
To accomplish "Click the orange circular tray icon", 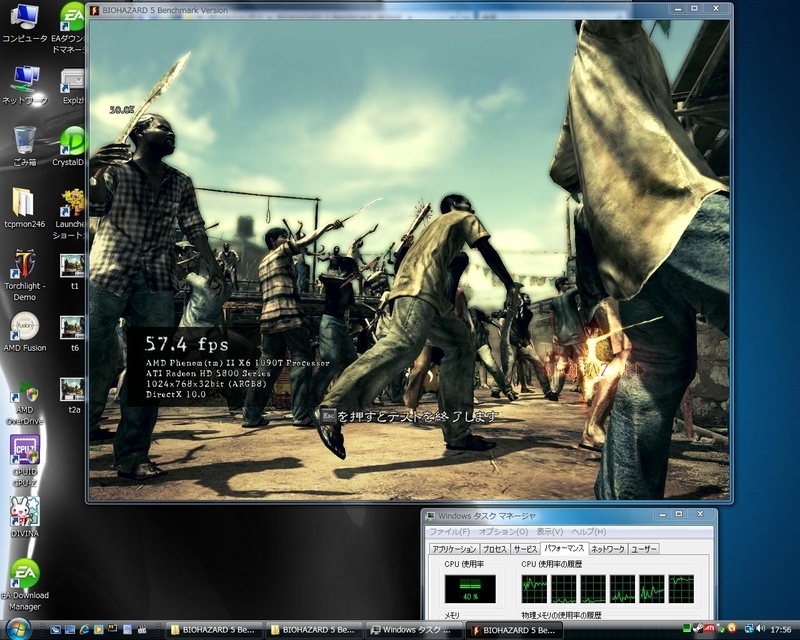I will (x=733, y=628).
